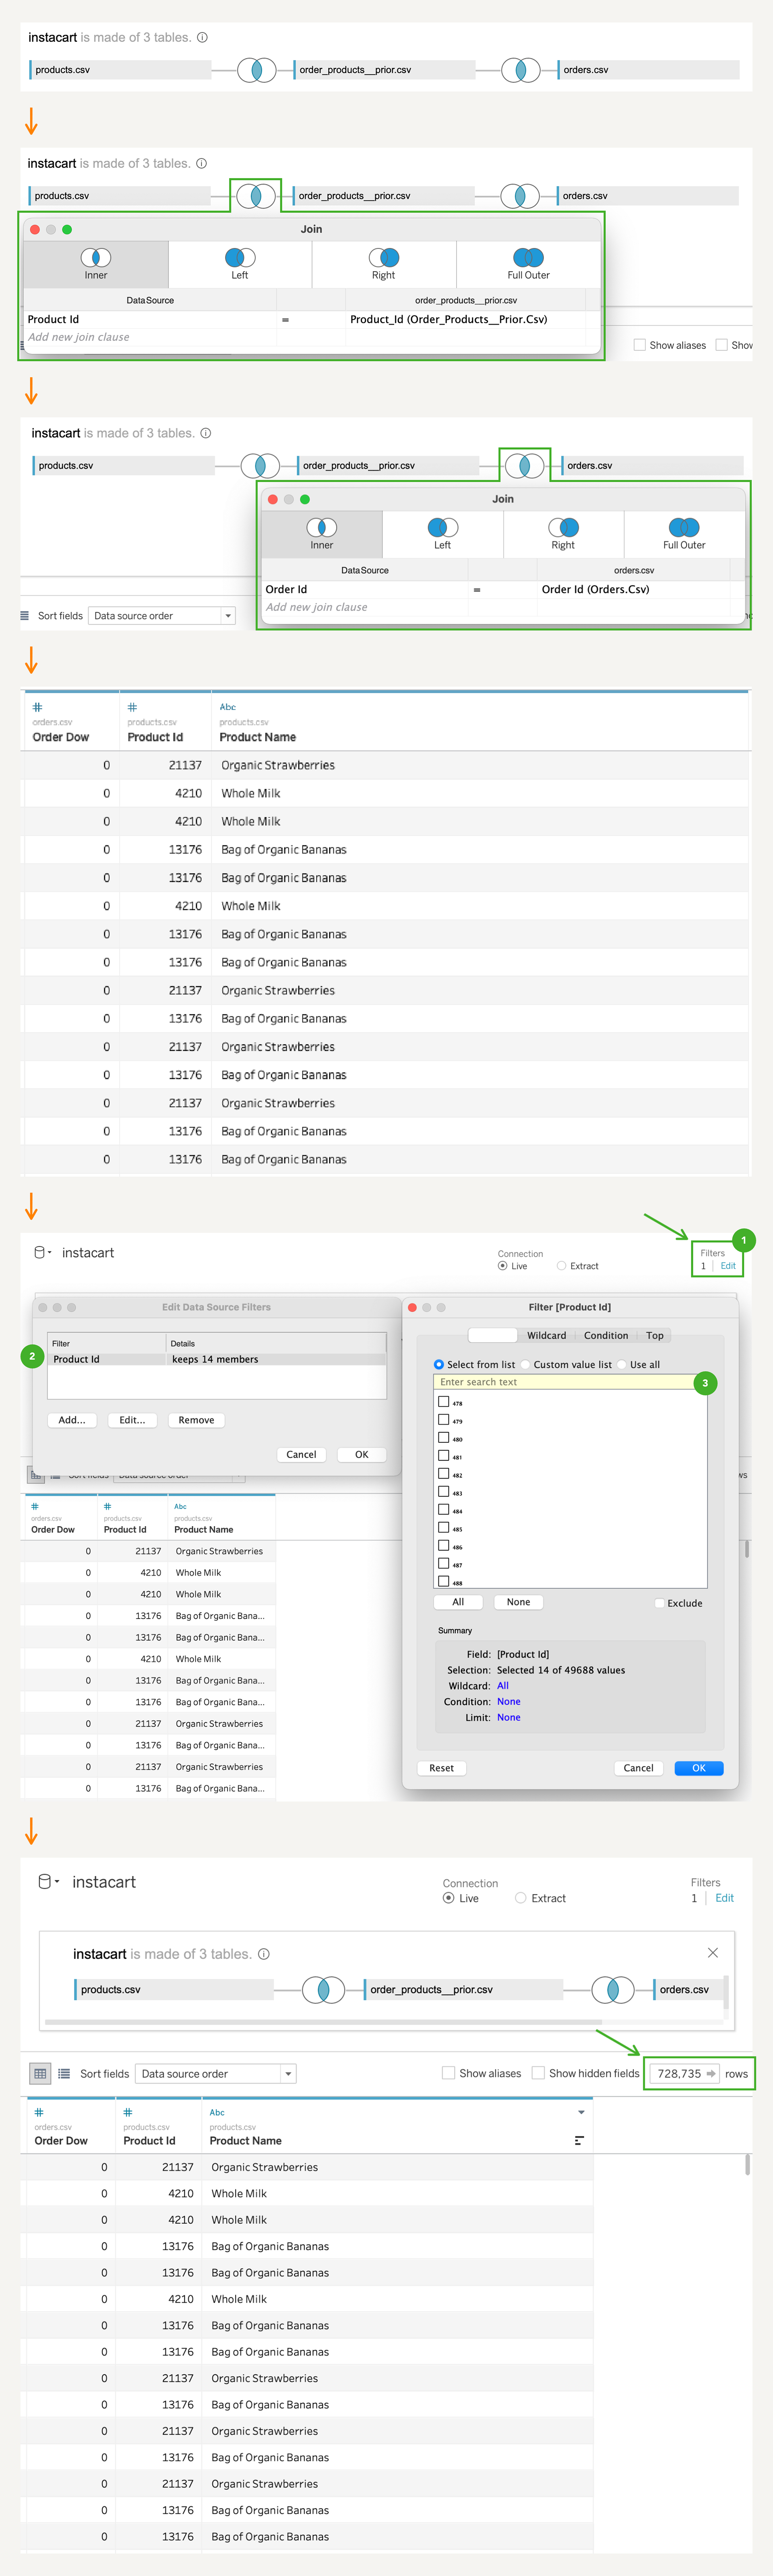Switch to list view icon beside Sort fields
Viewport: 773px width, 2576px height.
(64, 2073)
